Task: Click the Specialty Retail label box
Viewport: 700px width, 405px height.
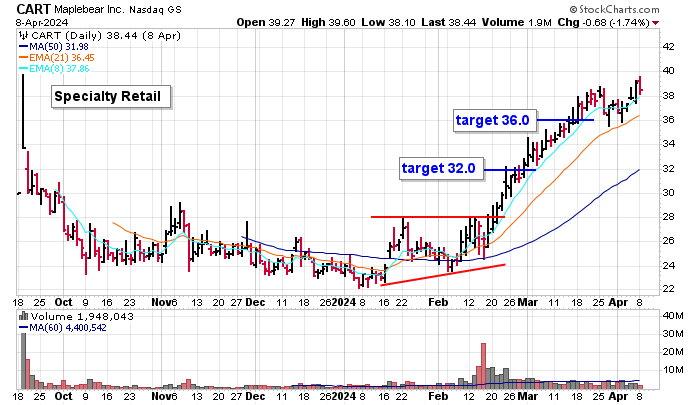Action: [x=111, y=96]
